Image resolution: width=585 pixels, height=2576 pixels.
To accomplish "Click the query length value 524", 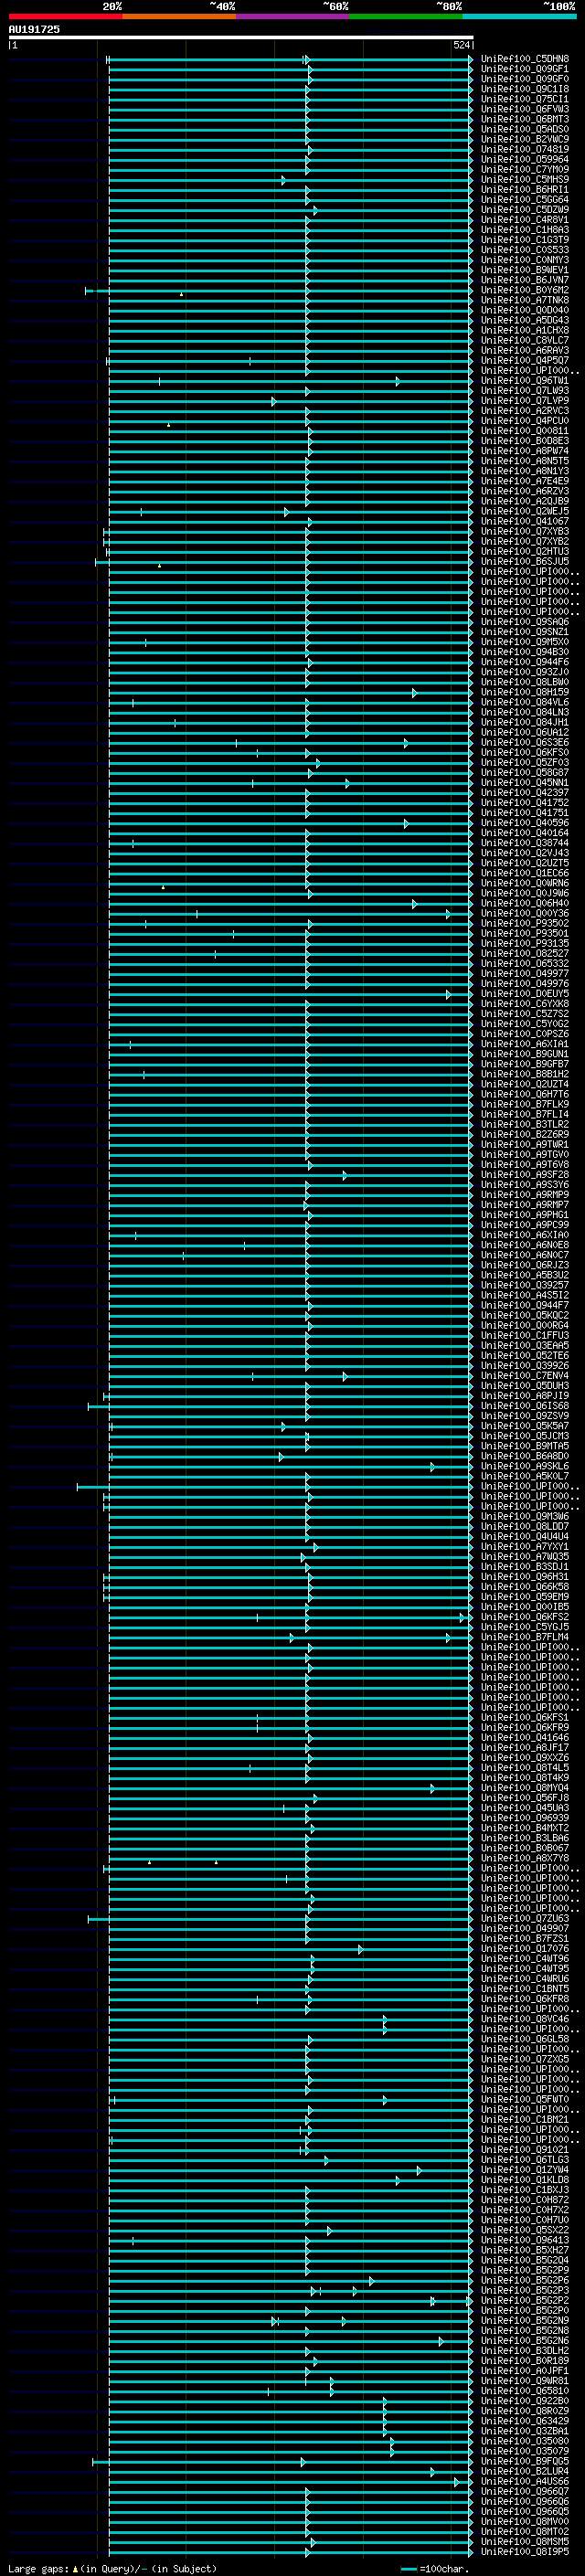I will pyautogui.click(x=461, y=45).
